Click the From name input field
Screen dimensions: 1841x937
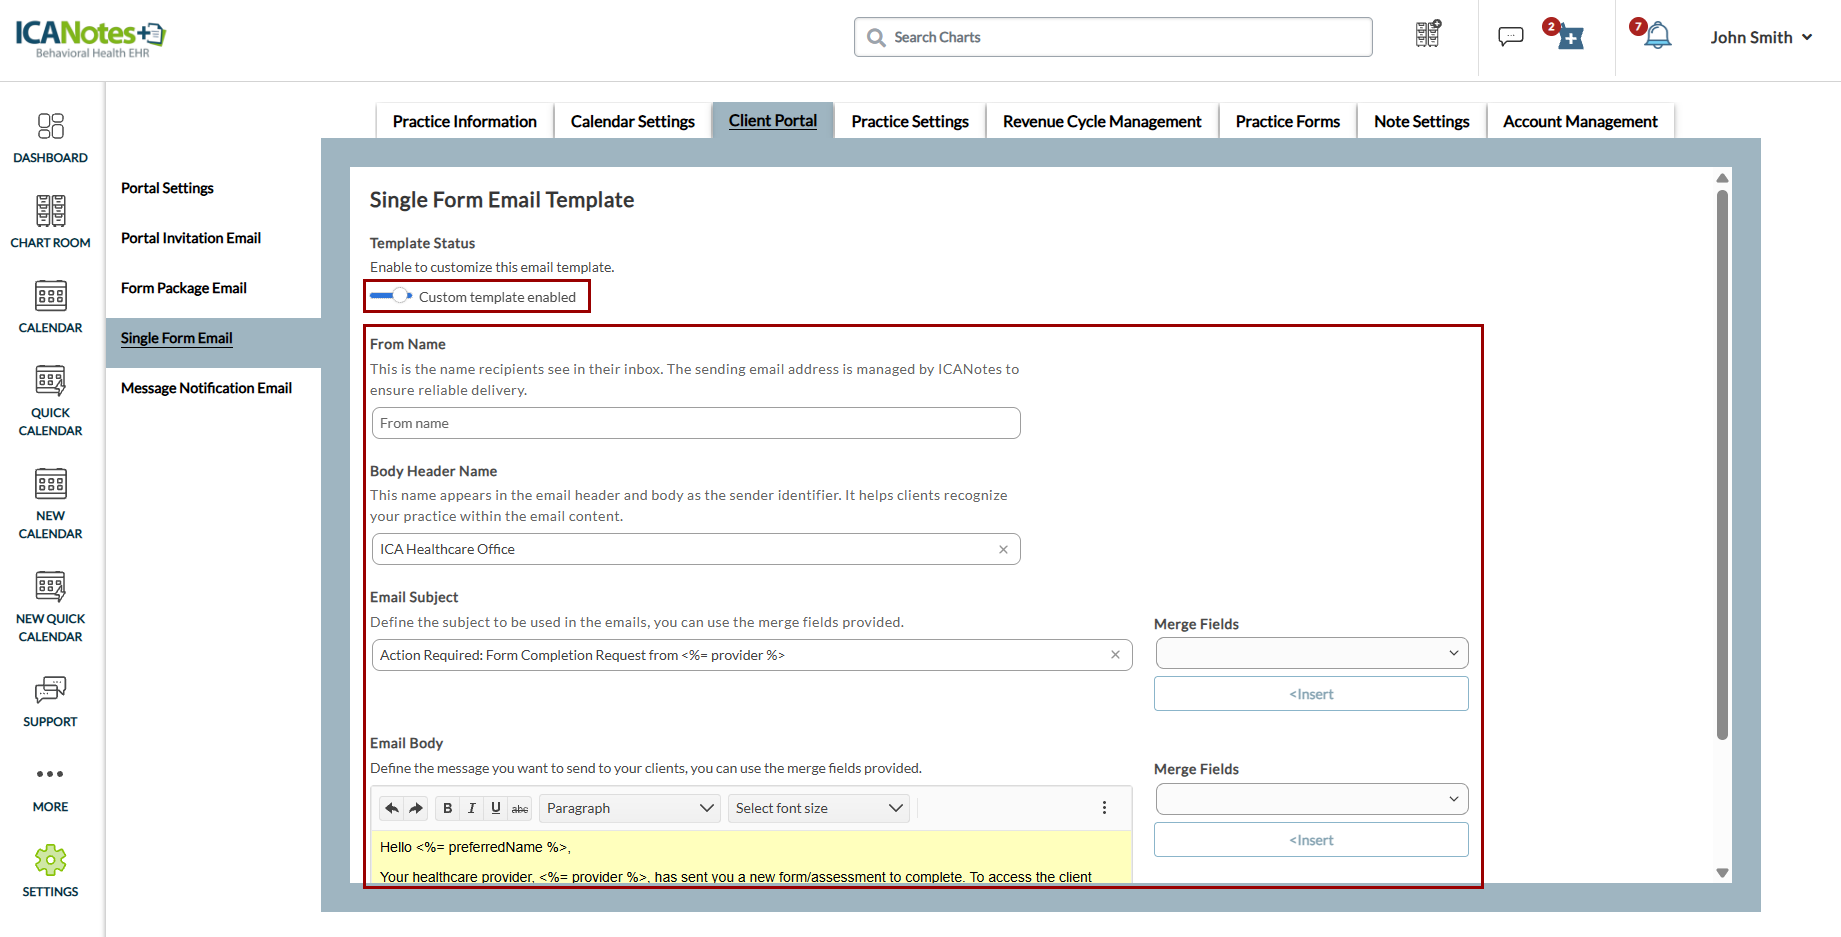tap(696, 423)
